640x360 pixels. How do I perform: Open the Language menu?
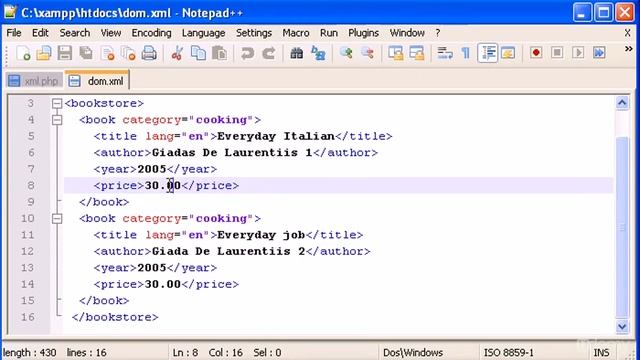point(203,33)
